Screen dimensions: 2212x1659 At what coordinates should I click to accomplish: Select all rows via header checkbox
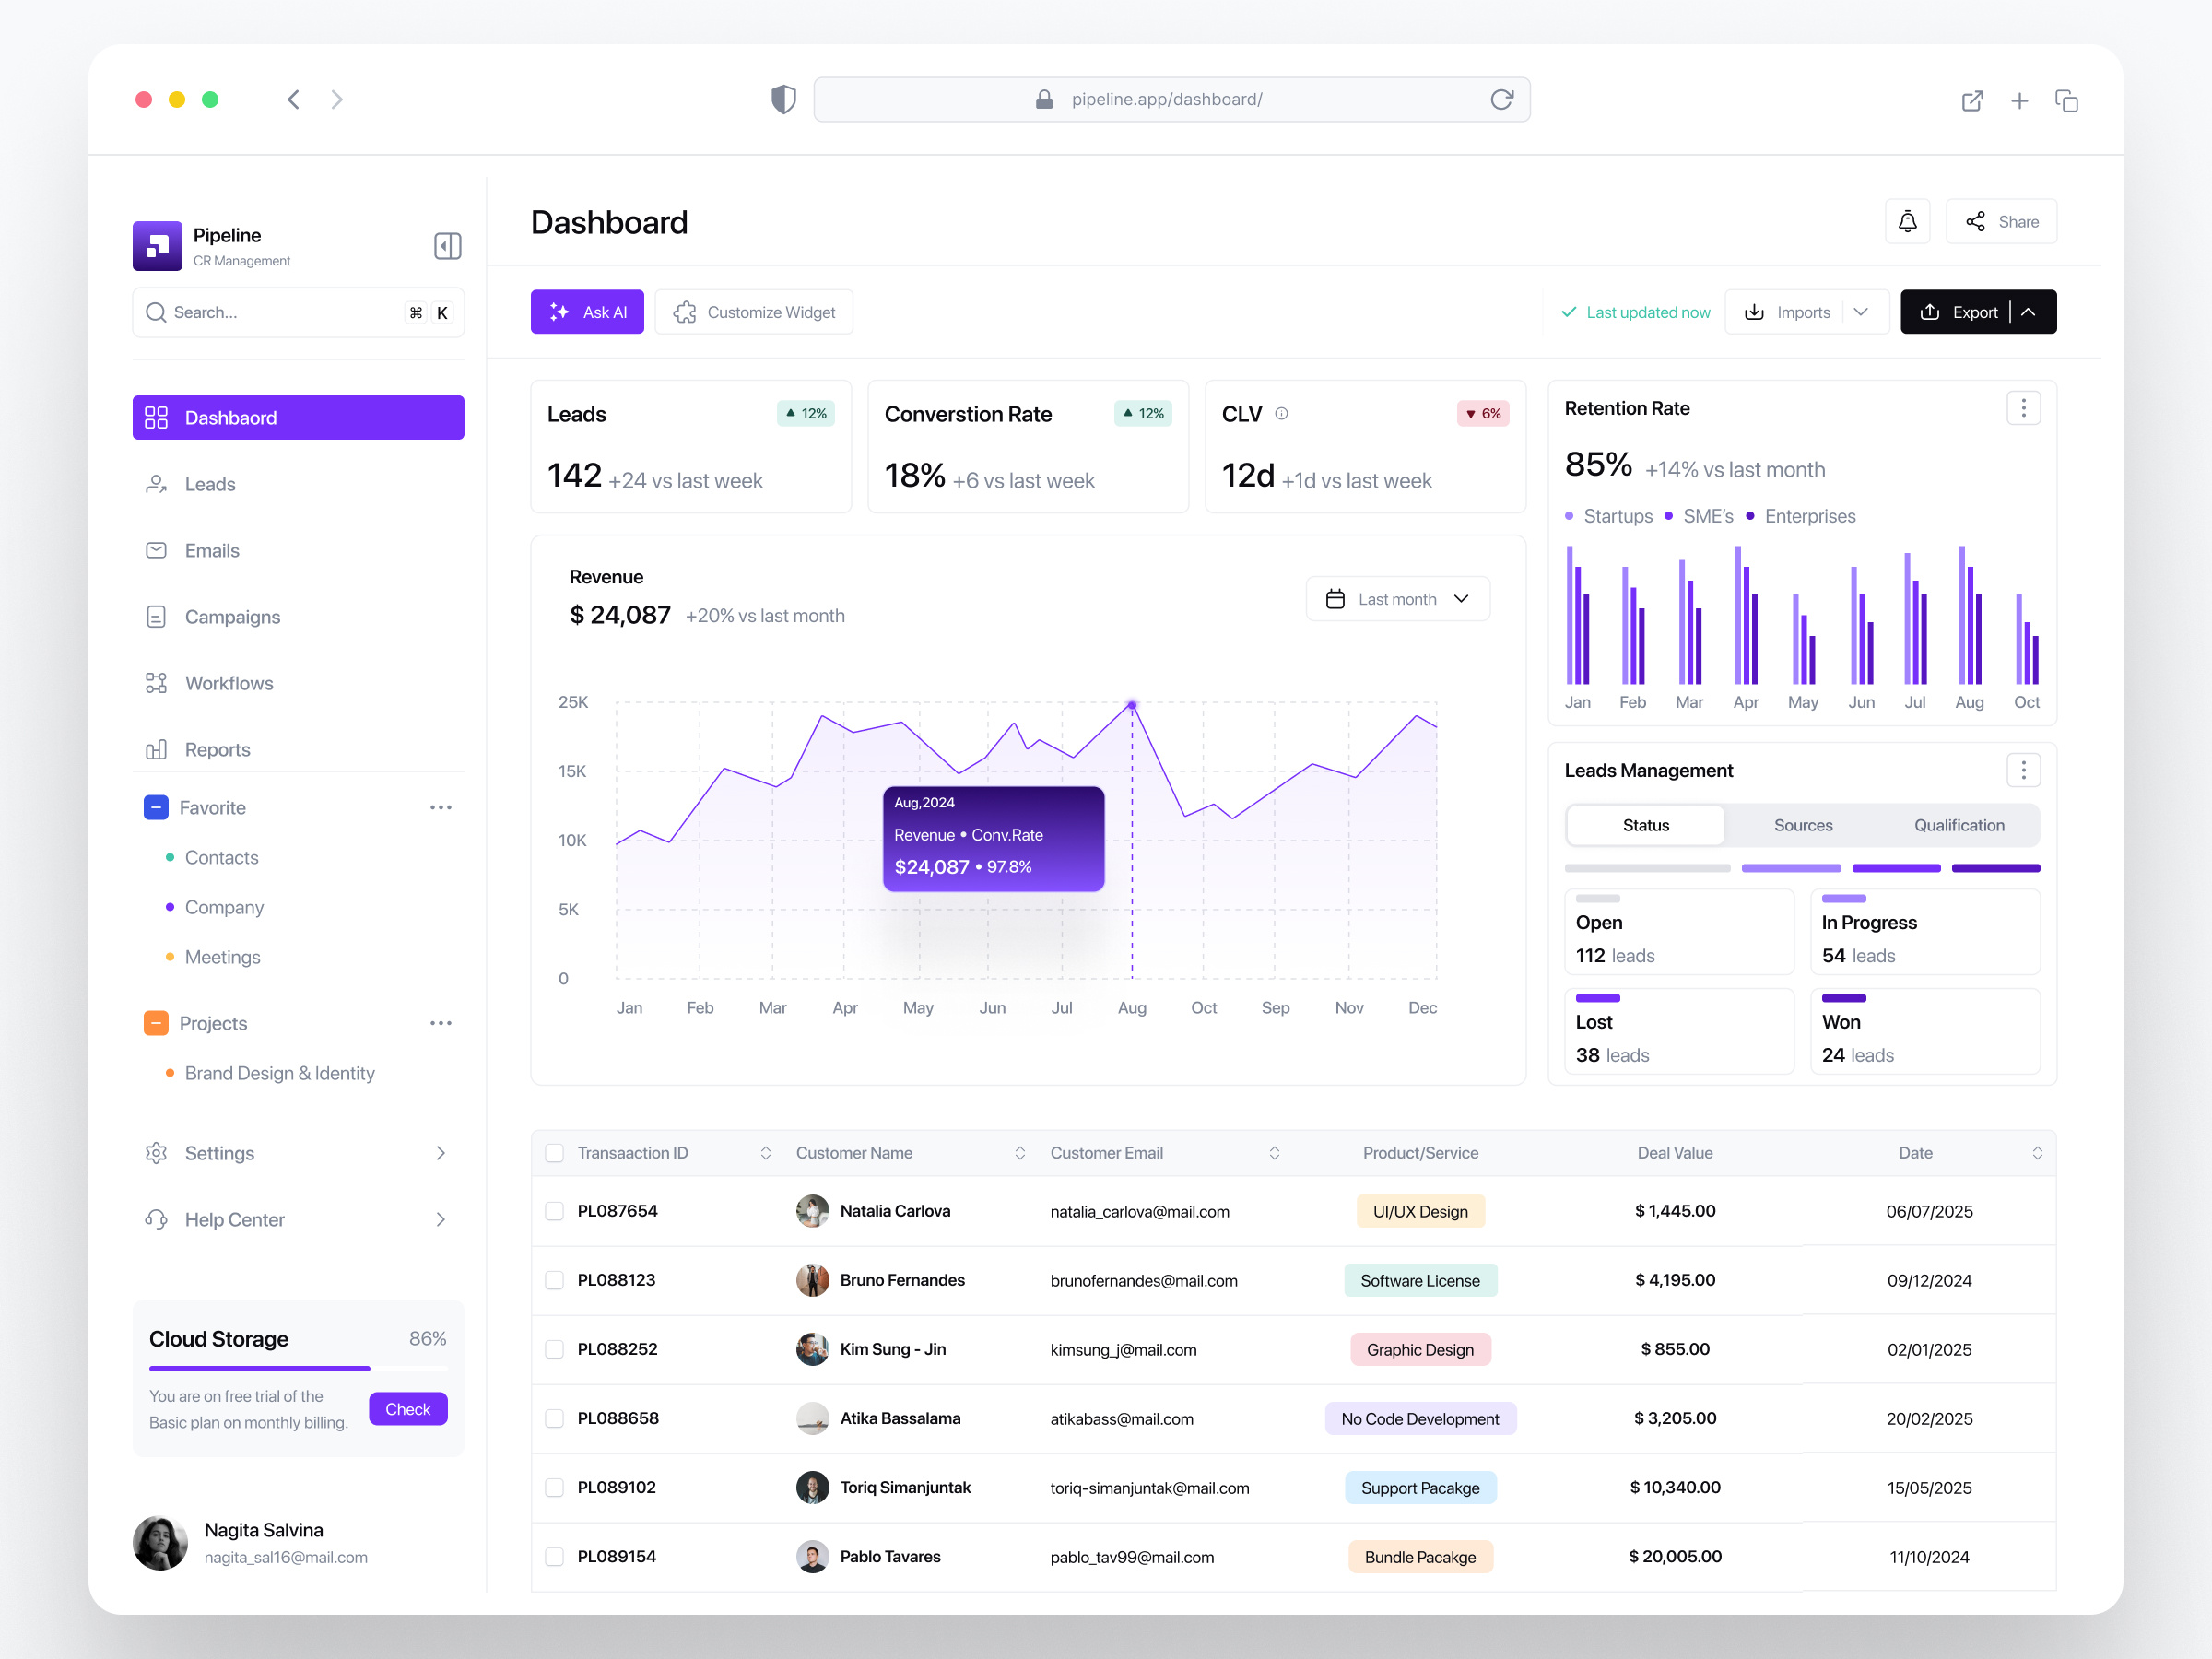tap(554, 1152)
